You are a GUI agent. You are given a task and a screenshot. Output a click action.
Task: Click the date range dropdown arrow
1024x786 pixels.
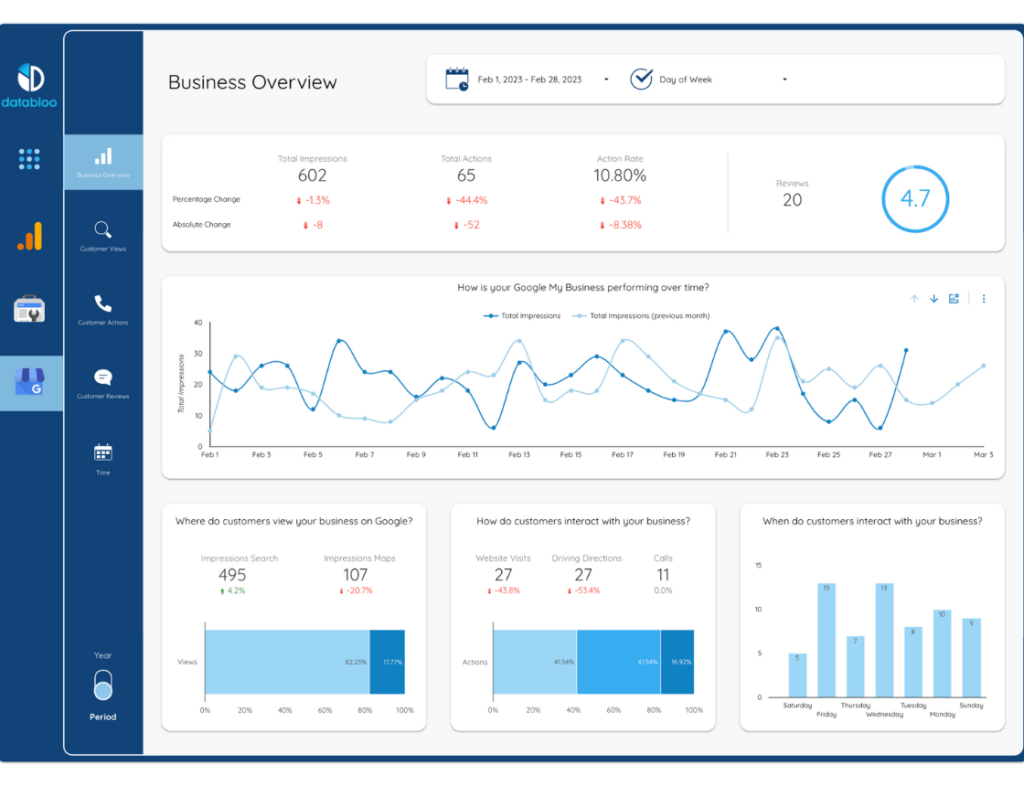[x=607, y=80]
